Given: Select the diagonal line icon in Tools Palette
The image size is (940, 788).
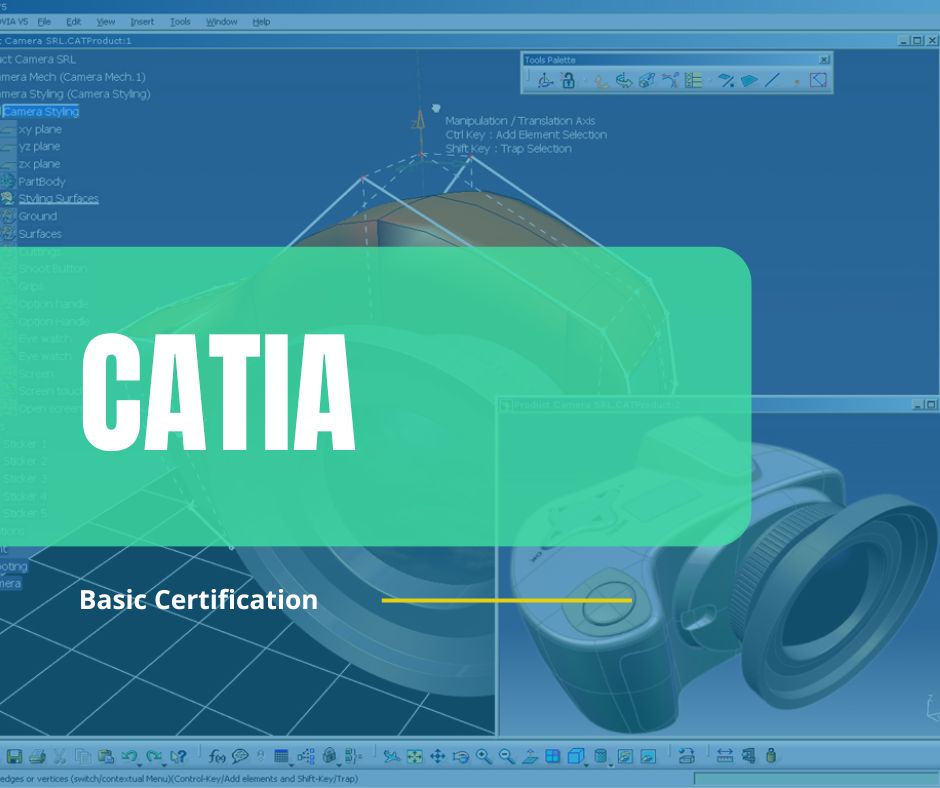Looking at the screenshot, I should 772,80.
